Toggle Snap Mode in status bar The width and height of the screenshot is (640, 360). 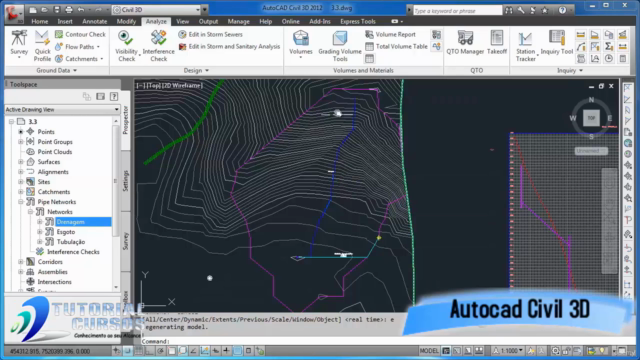pos(128,351)
